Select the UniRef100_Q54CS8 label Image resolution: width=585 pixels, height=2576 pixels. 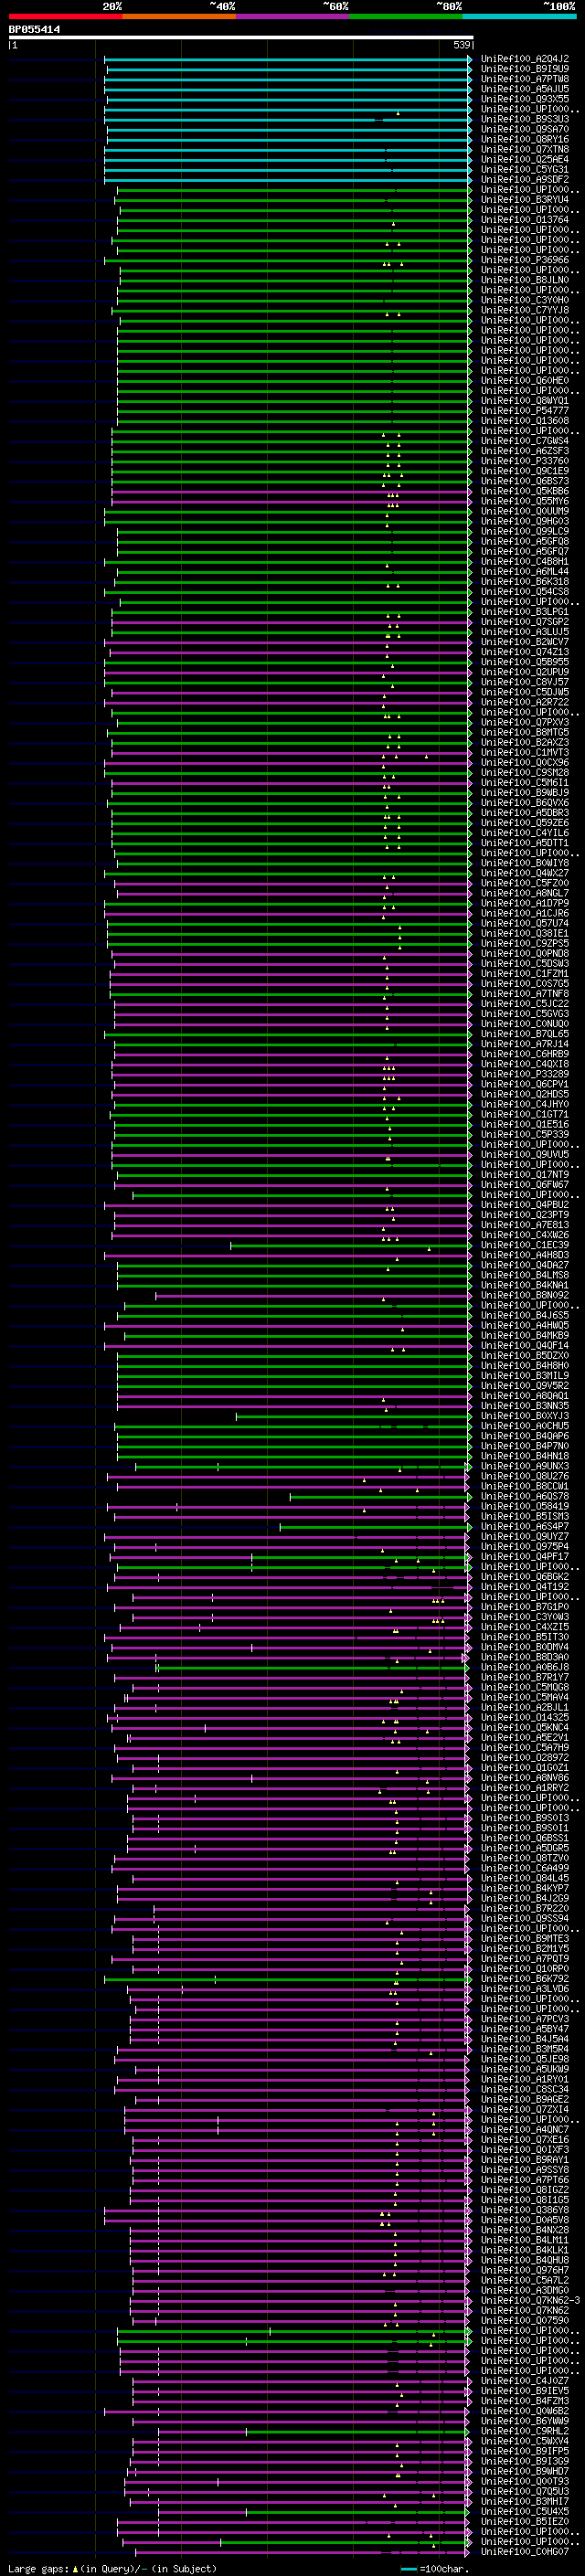(x=525, y=591)
